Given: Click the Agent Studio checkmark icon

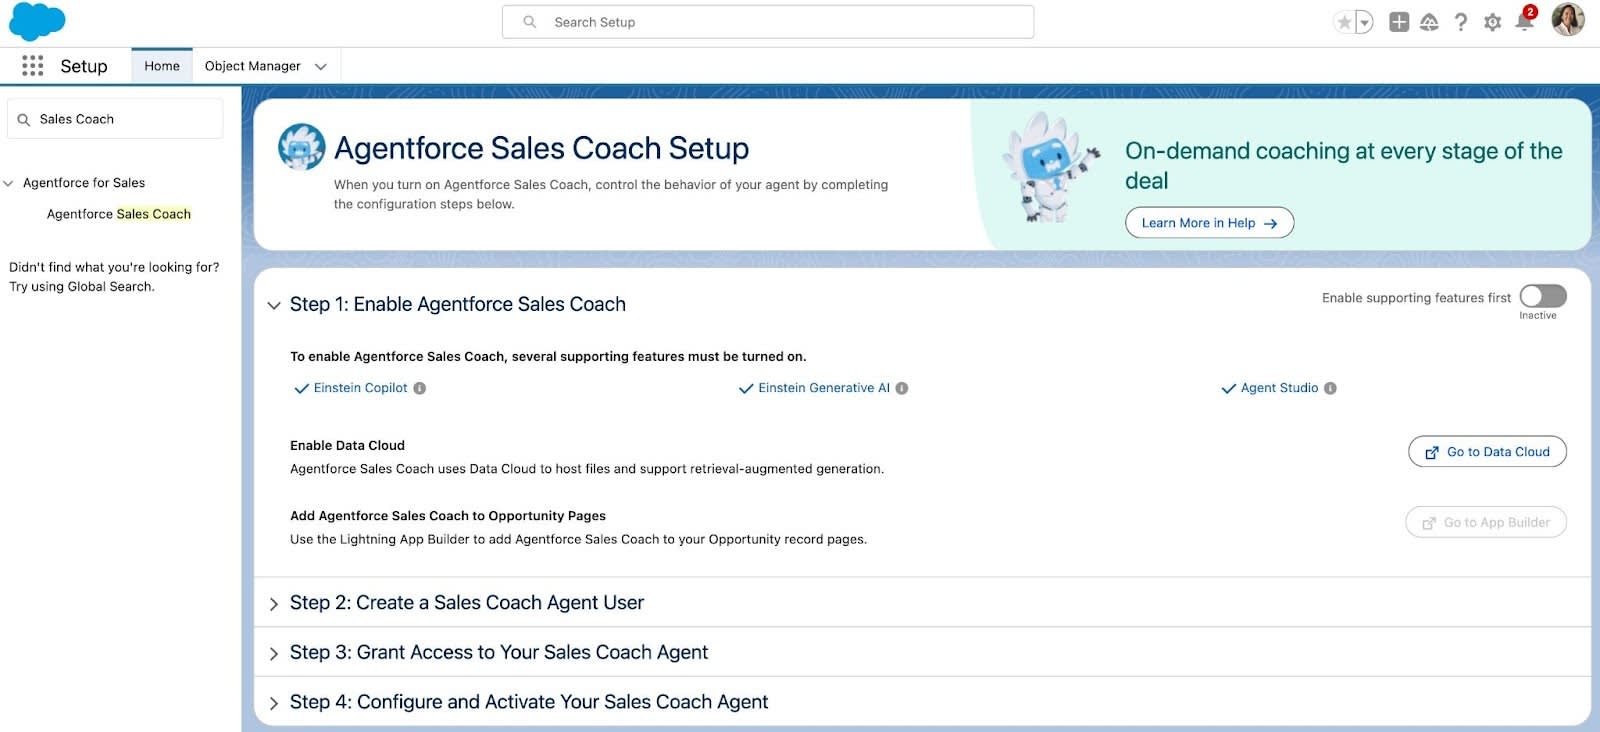Looking at the screenshot, I should [x=1229, y=389].
